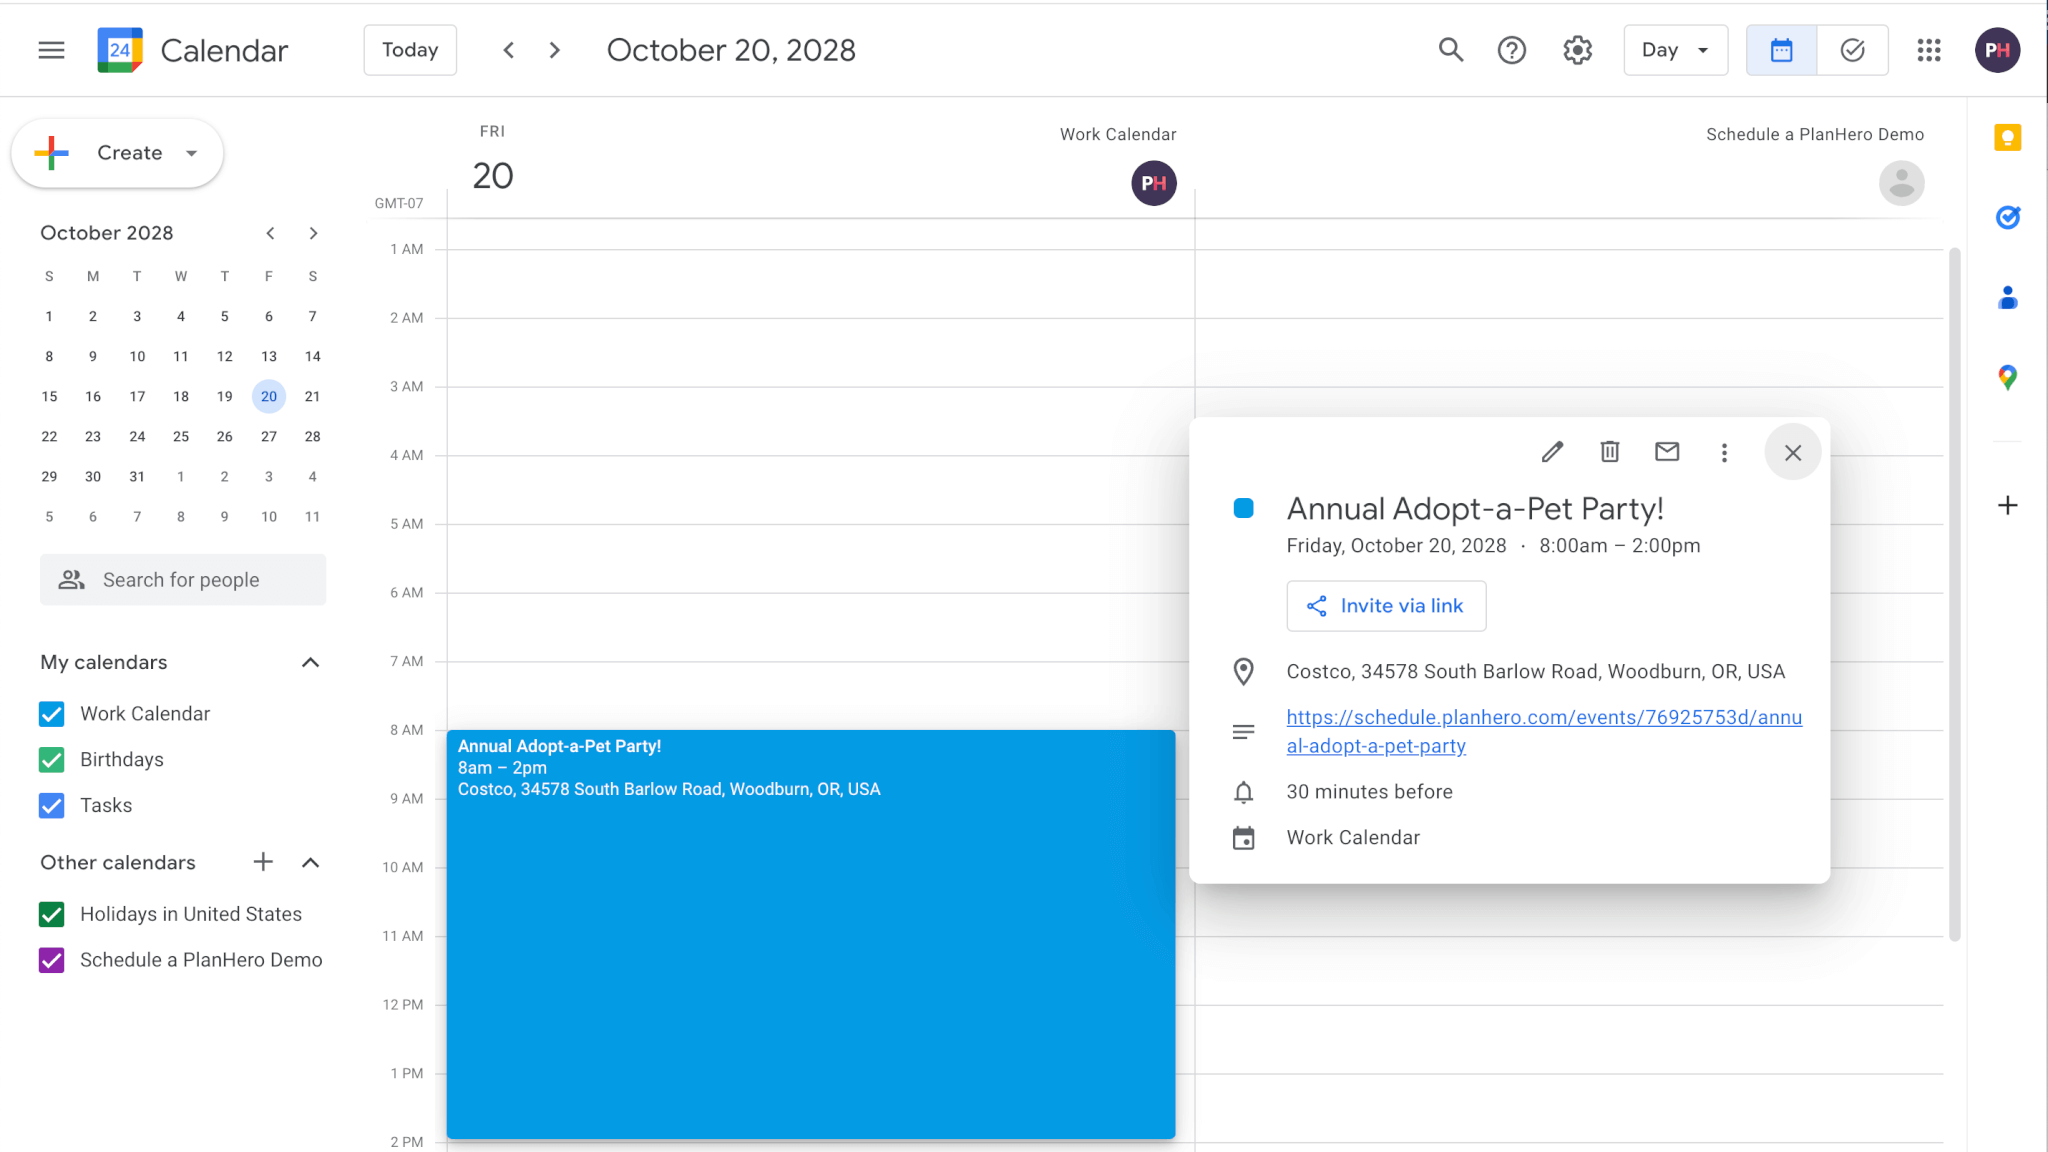2048x1152 pixels.
Task: Open the Create button dropdown arrow
Action: click(x=191, y=153)
